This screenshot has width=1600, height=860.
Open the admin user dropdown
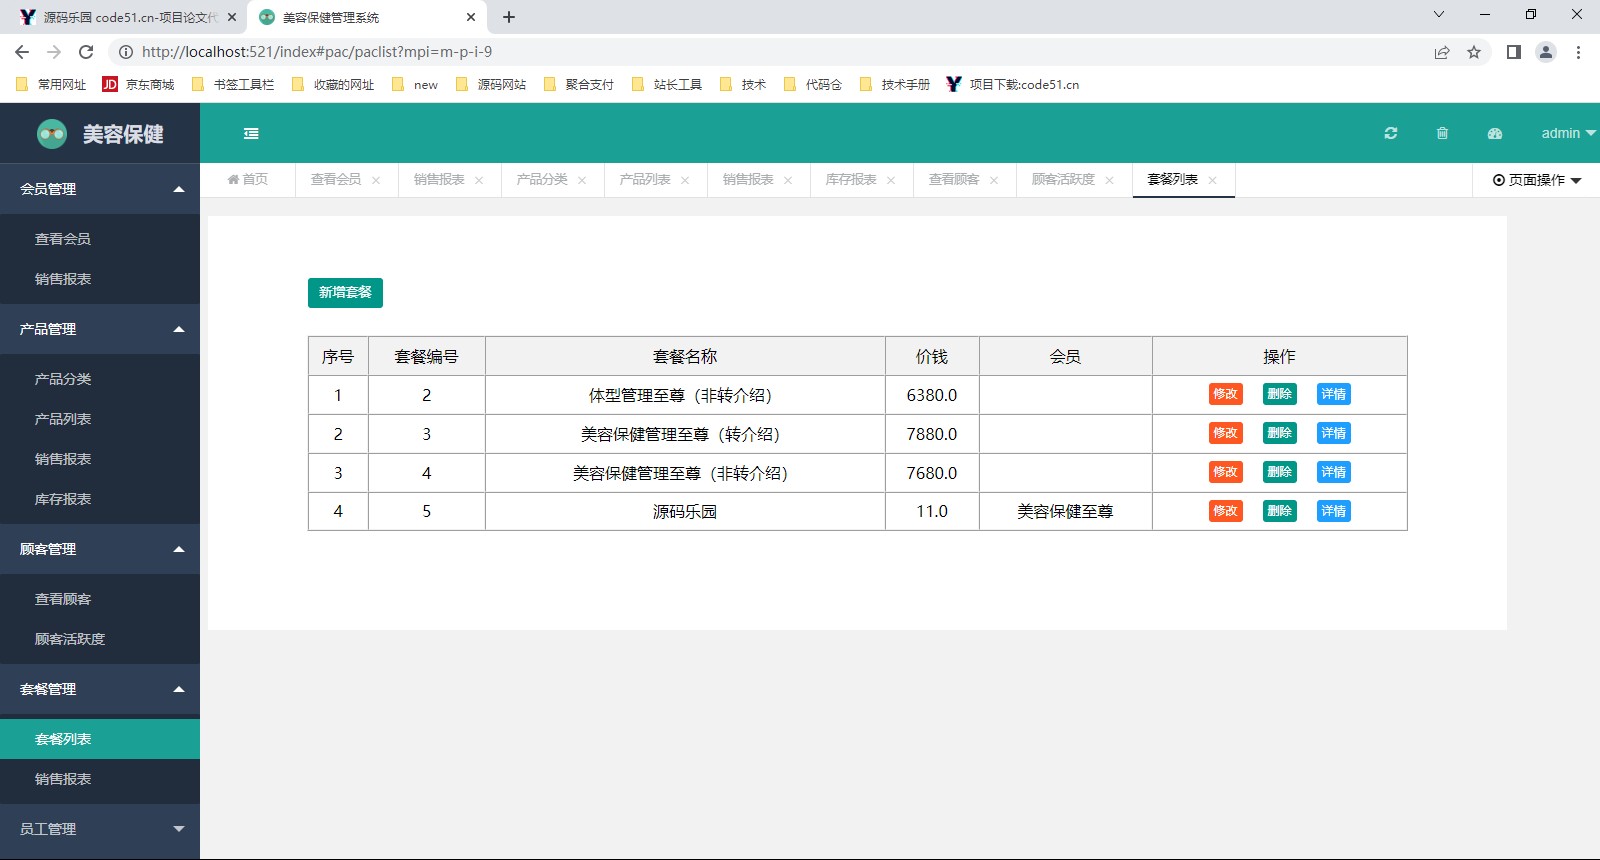pos(1568,133)
